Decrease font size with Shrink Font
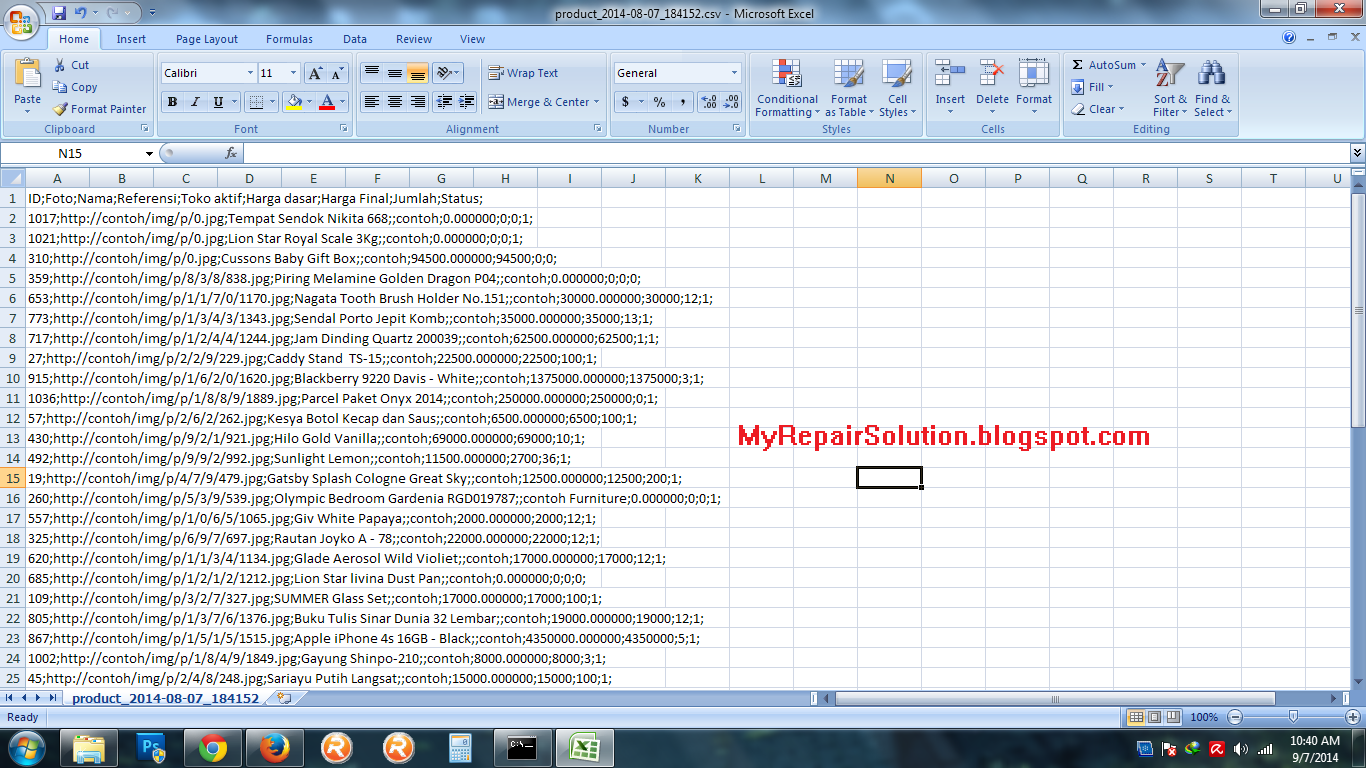The height and width of the screenshot is (768, 1366). pos(338,73)
